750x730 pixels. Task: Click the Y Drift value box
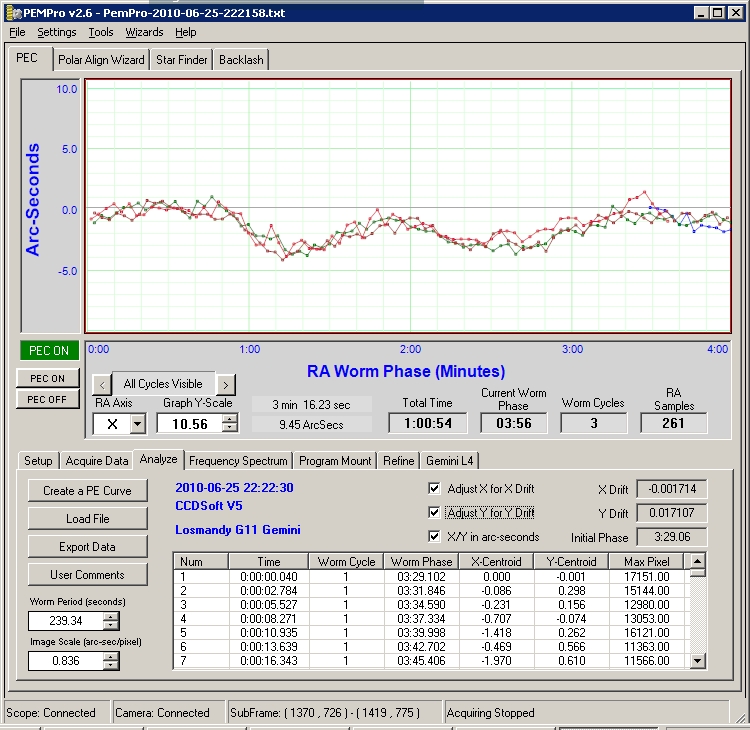click(672, 513)
